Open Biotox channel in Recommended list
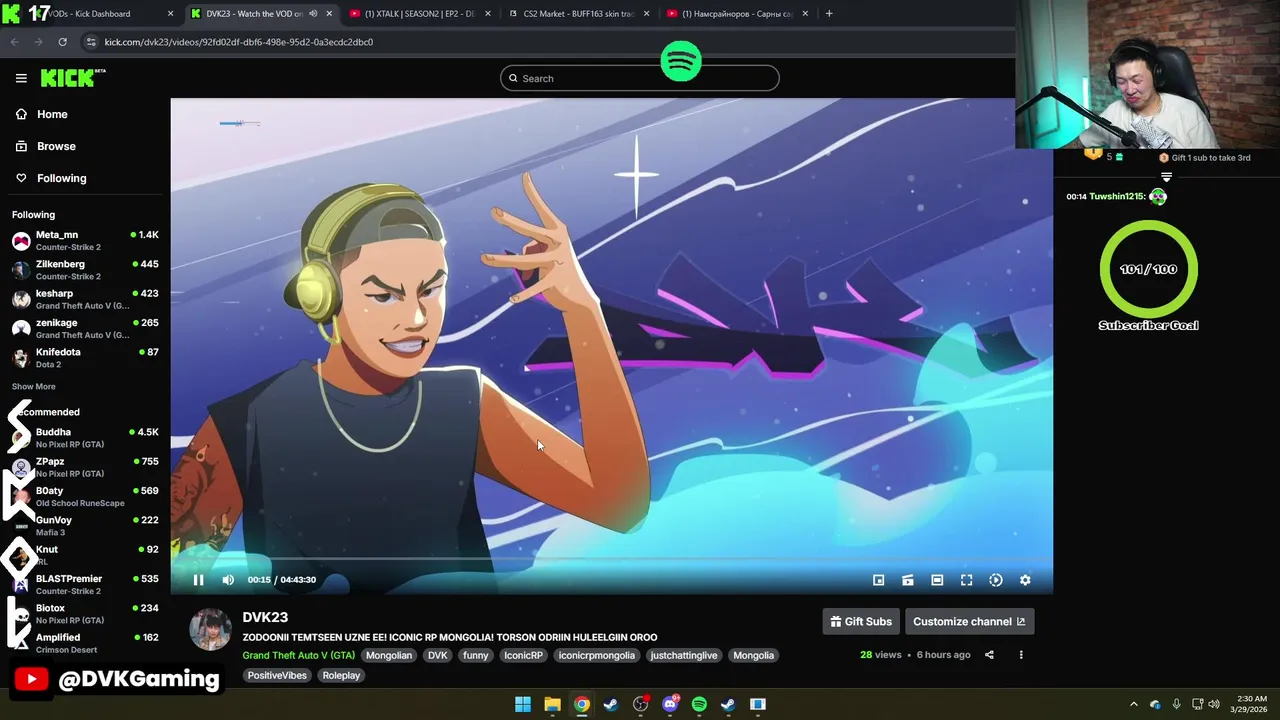 coord(85,614)
